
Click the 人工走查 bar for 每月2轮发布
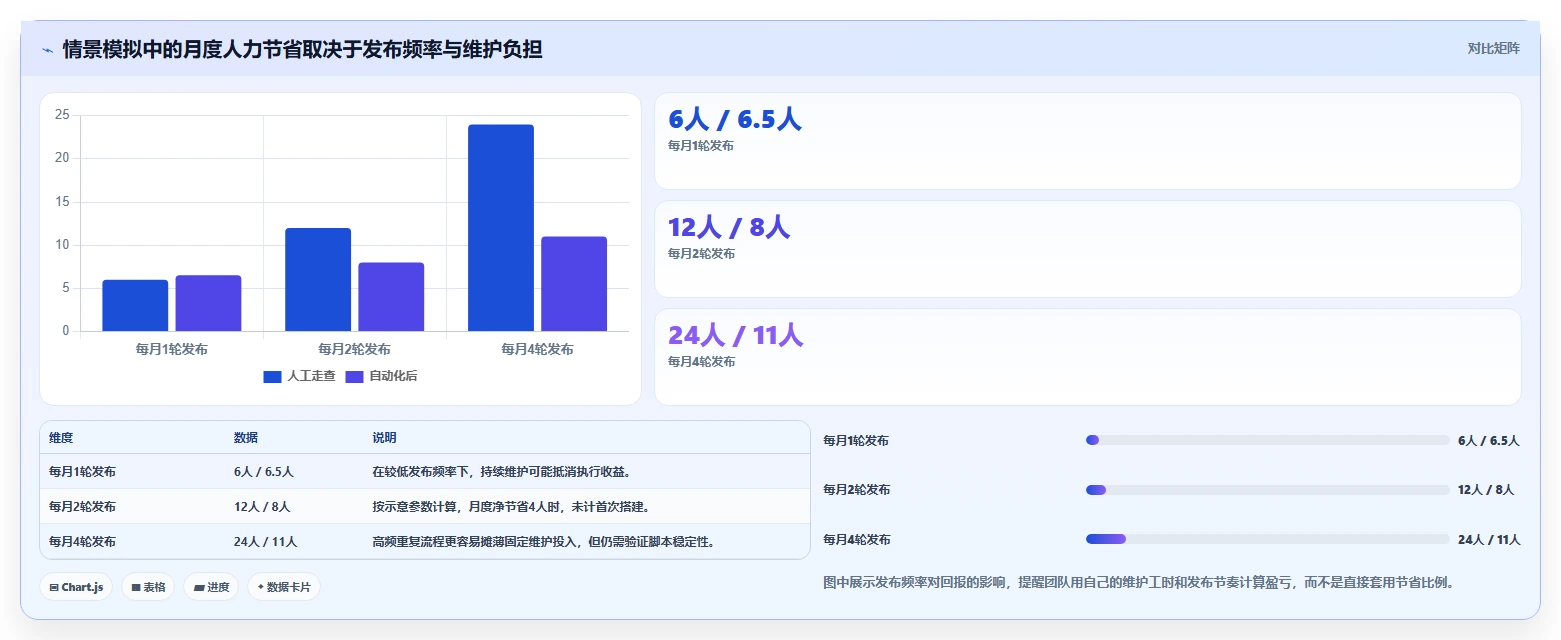tap(318, 279)
